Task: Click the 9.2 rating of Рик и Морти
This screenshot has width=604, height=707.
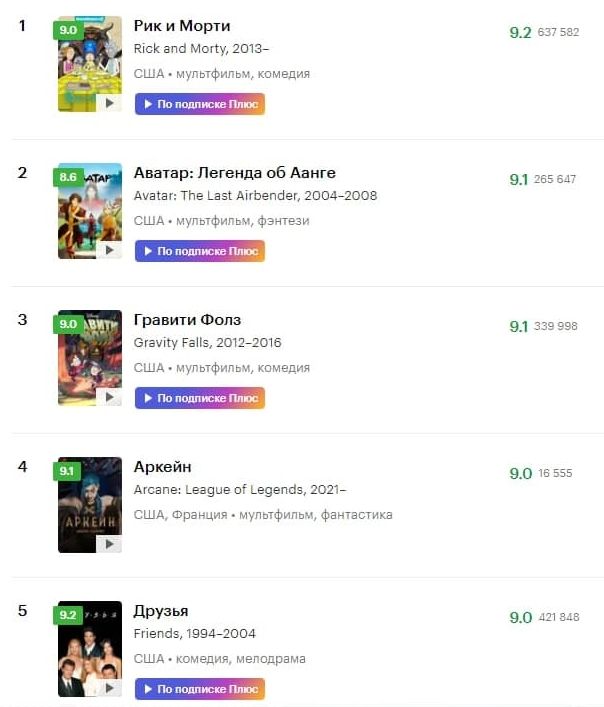Action: click(x=521, y=32)
